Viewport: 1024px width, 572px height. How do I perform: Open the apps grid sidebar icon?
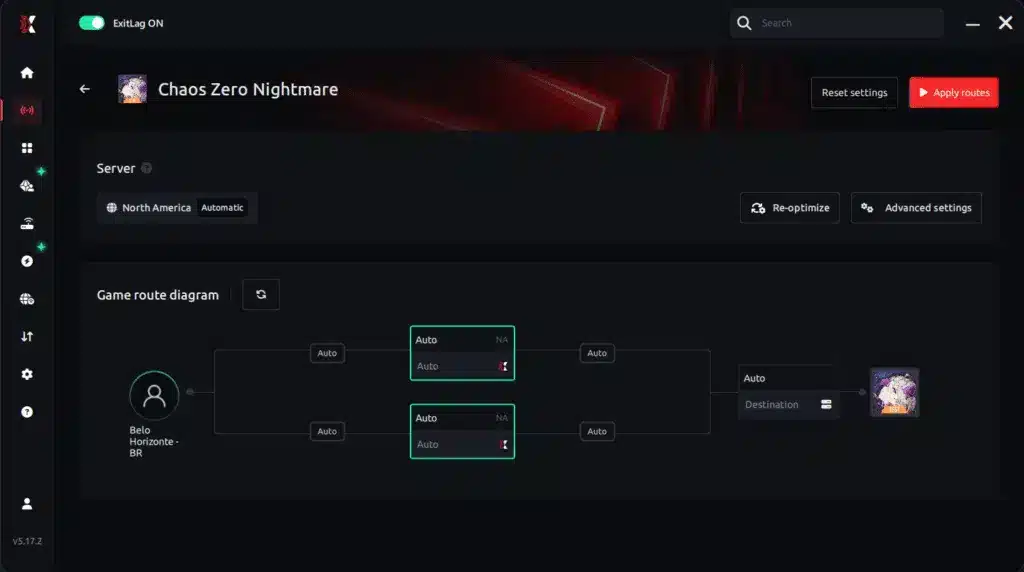point(27,148)
